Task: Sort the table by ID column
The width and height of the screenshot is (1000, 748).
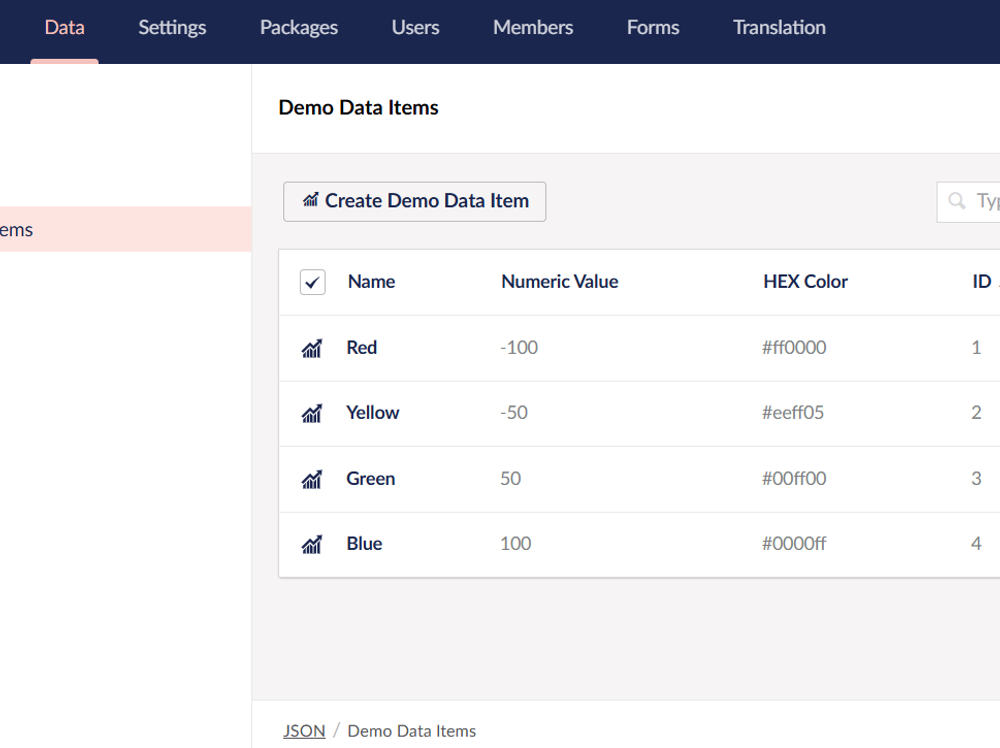Action: 981,282
